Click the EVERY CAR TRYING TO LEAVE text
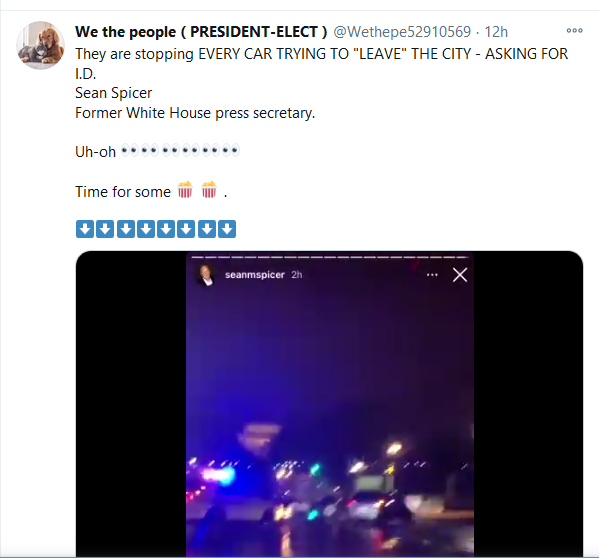The height and width of the screenshot is (558, 599). (x=300, y=54)
